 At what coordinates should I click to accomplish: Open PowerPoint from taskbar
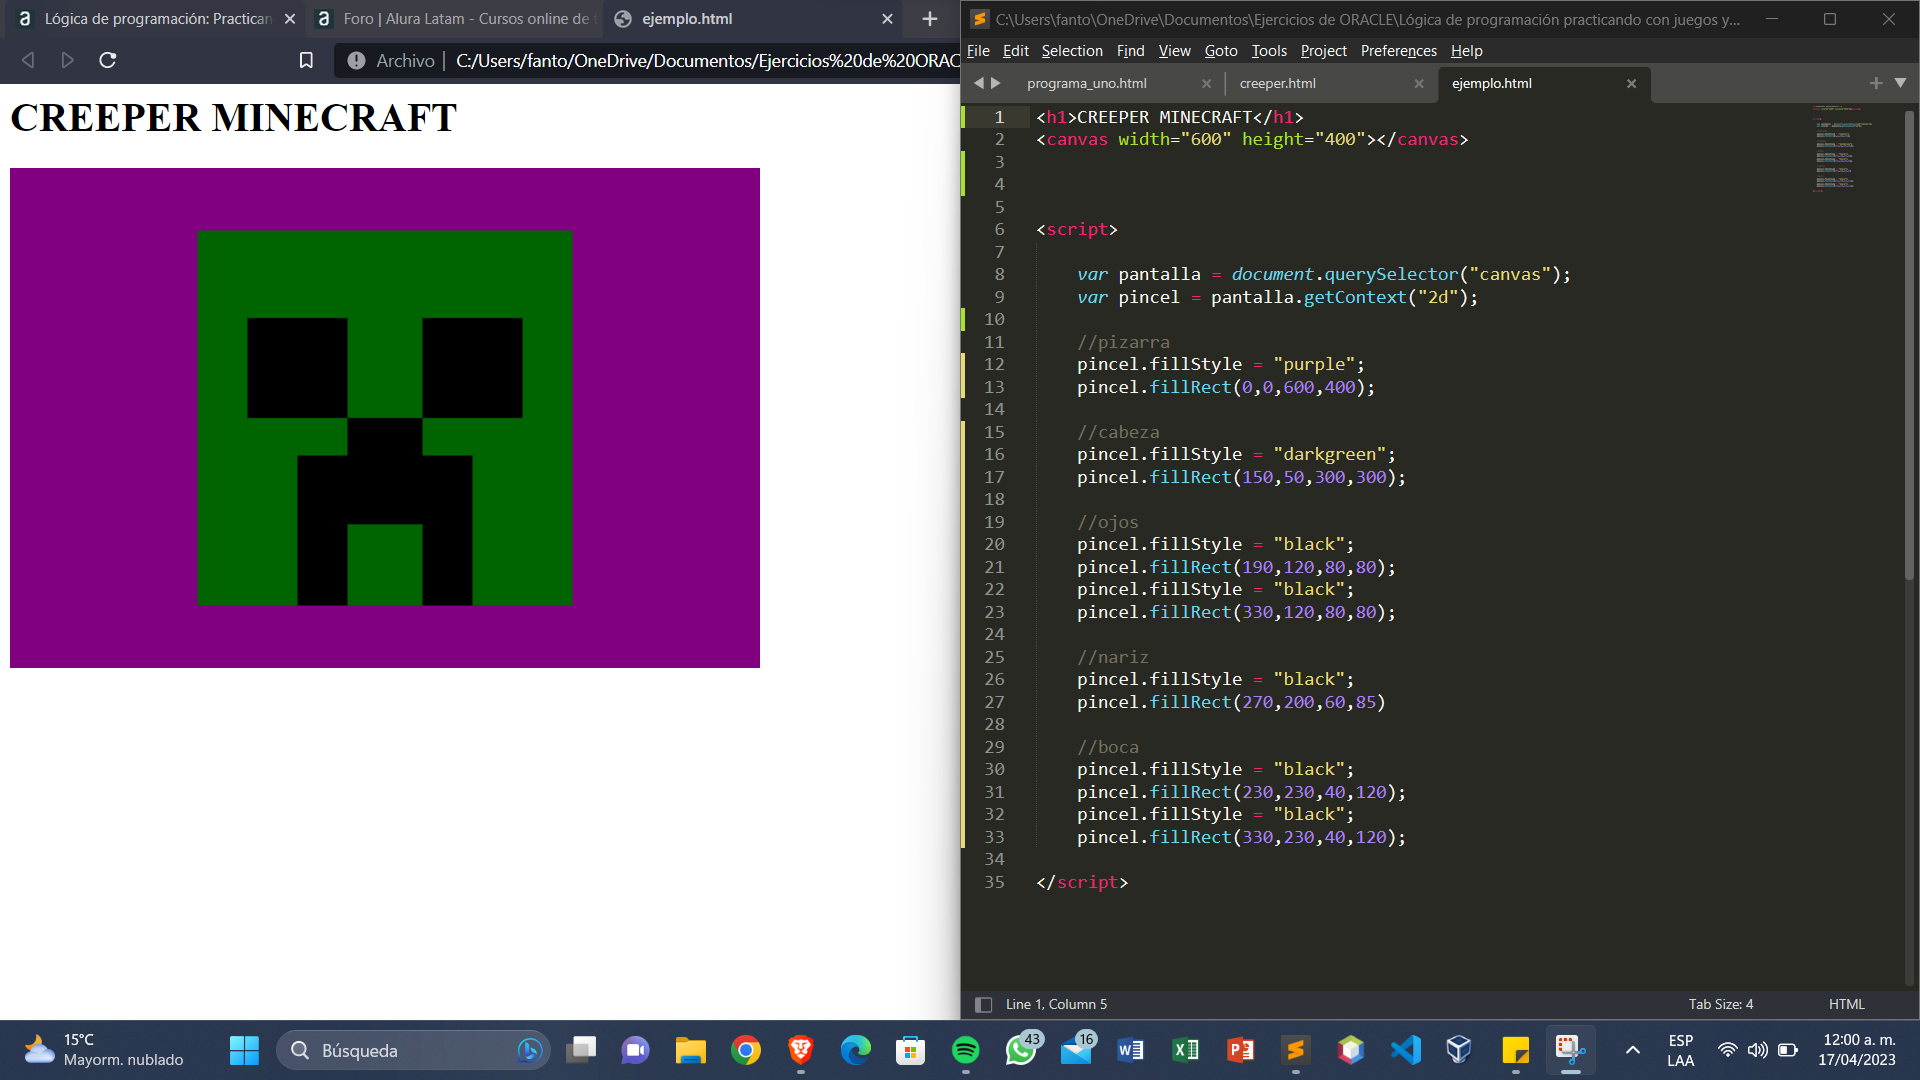tap(1241, 1050)
